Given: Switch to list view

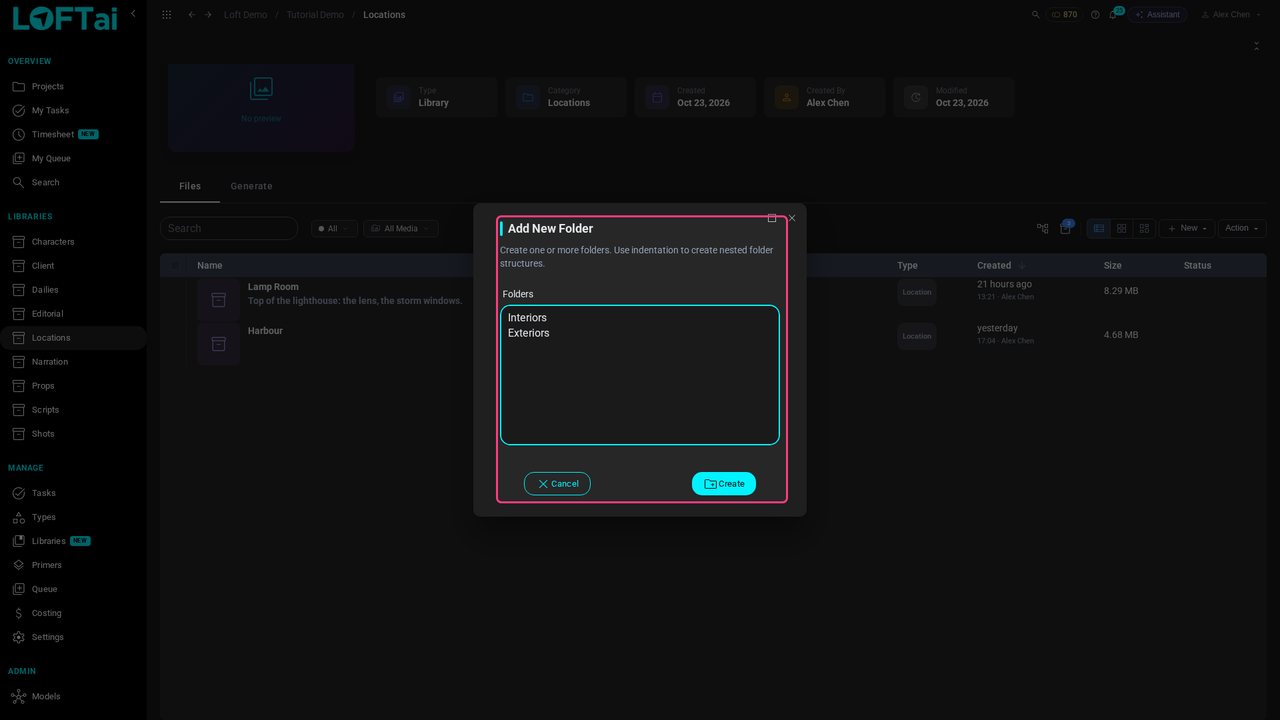Looking at the screenshot, I should [1099, 229].
